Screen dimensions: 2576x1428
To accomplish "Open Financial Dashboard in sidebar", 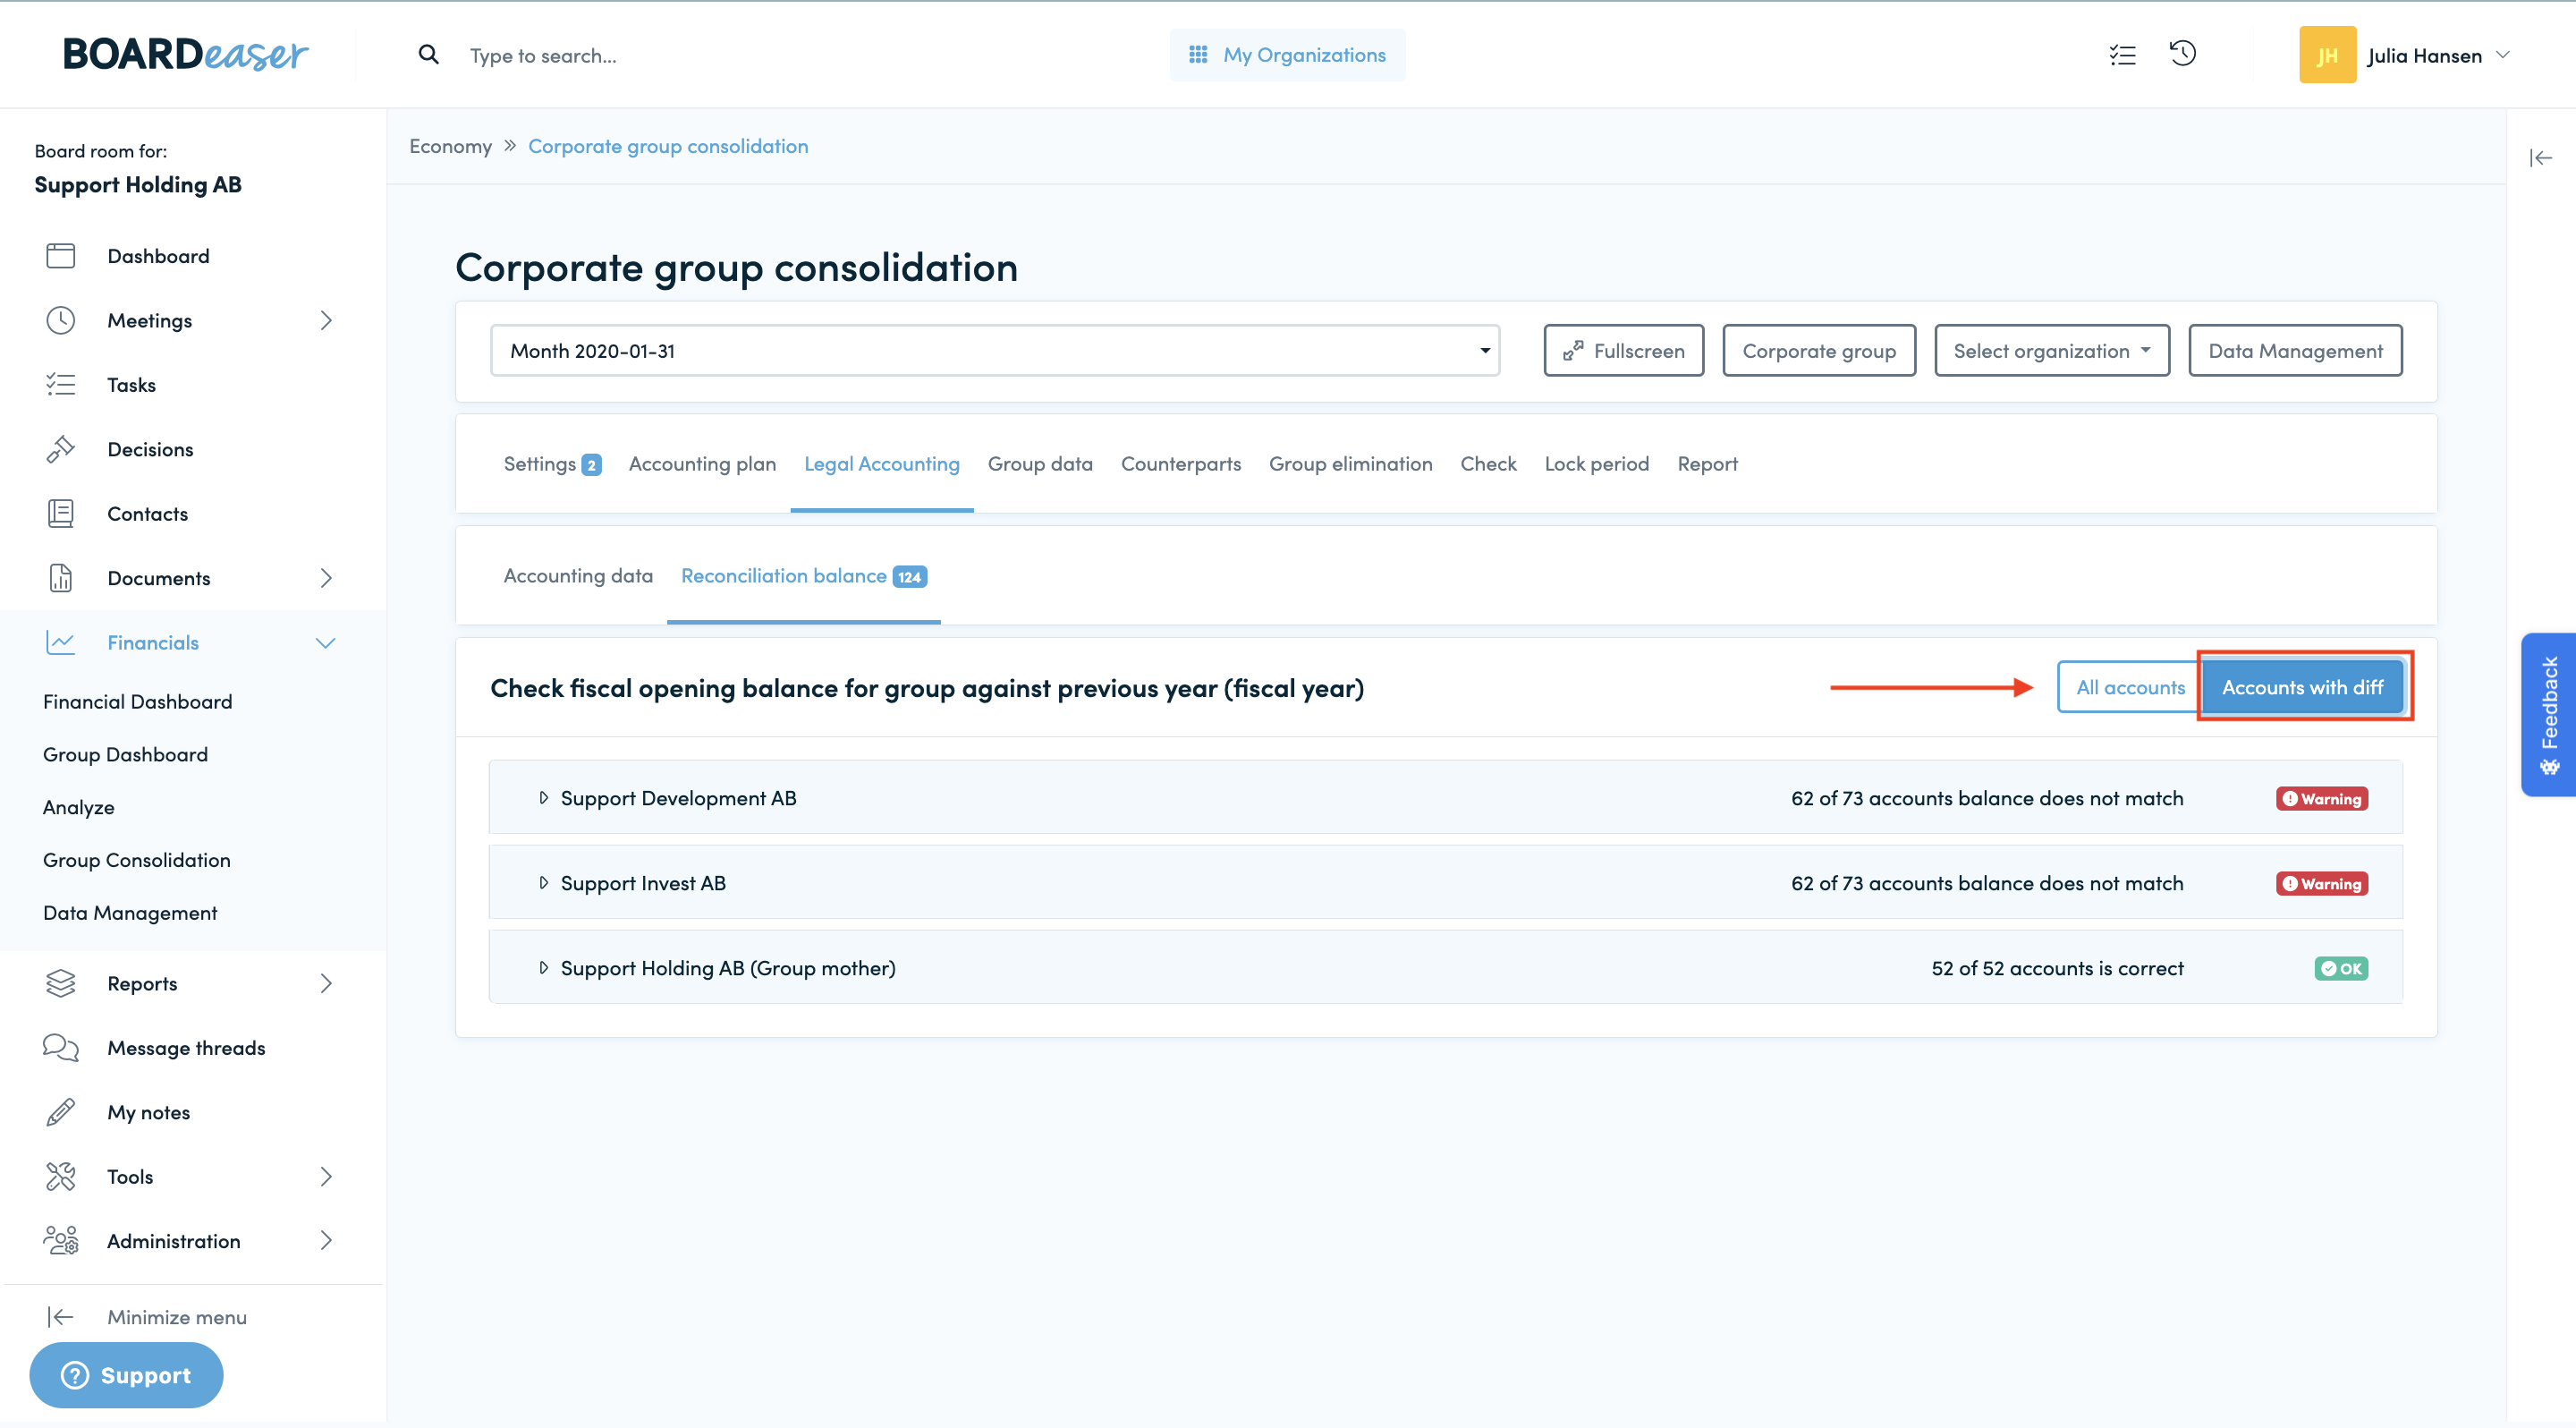I will point(137,702).
